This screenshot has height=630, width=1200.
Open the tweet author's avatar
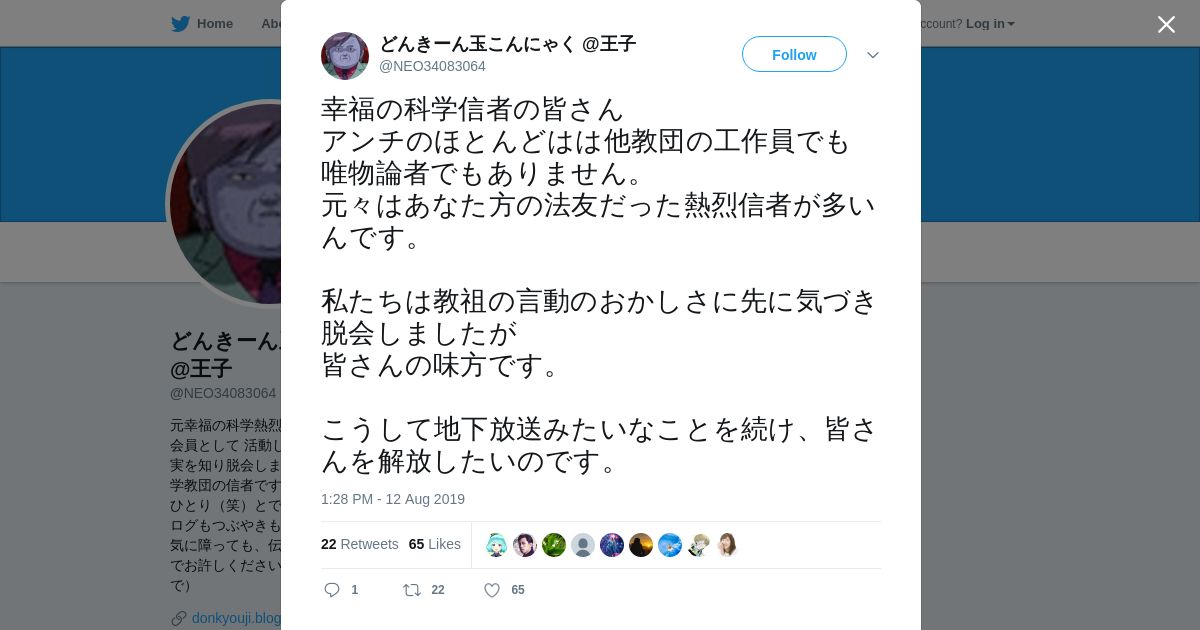pyautogui.click(x=345, y=56)
